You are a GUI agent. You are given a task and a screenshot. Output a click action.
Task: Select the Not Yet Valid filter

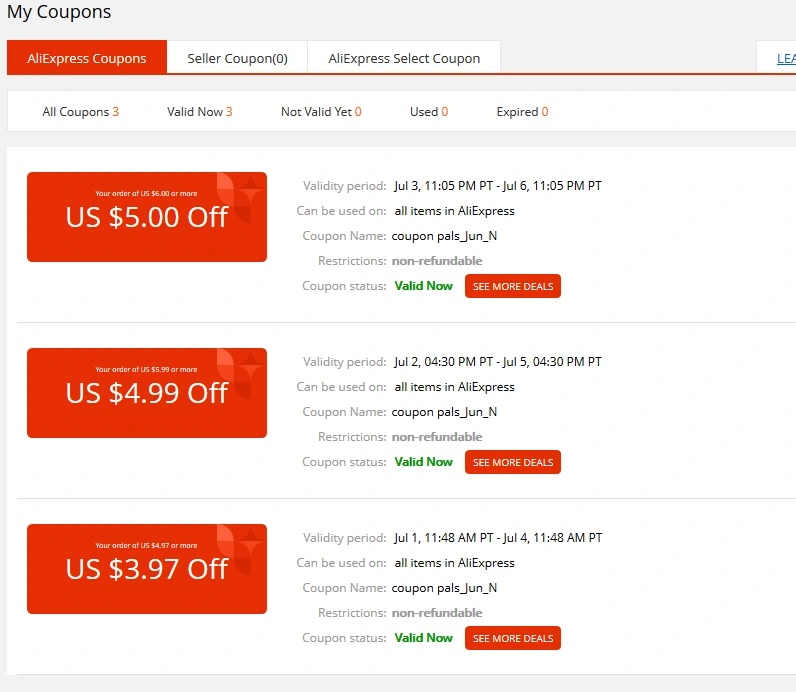coord(321,112)
